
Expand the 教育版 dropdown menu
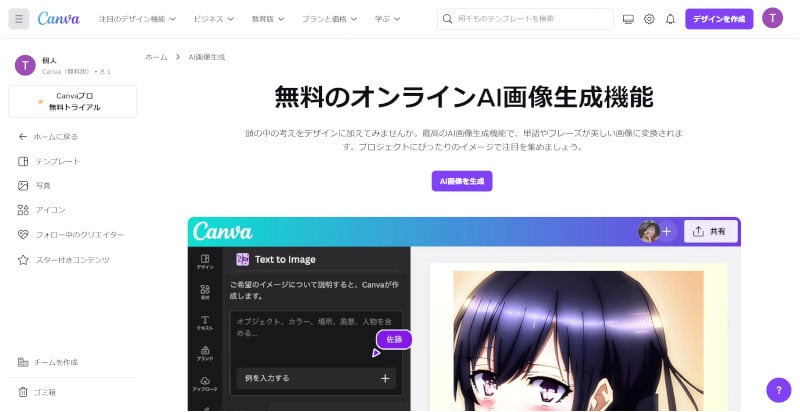tap(268, 19)
